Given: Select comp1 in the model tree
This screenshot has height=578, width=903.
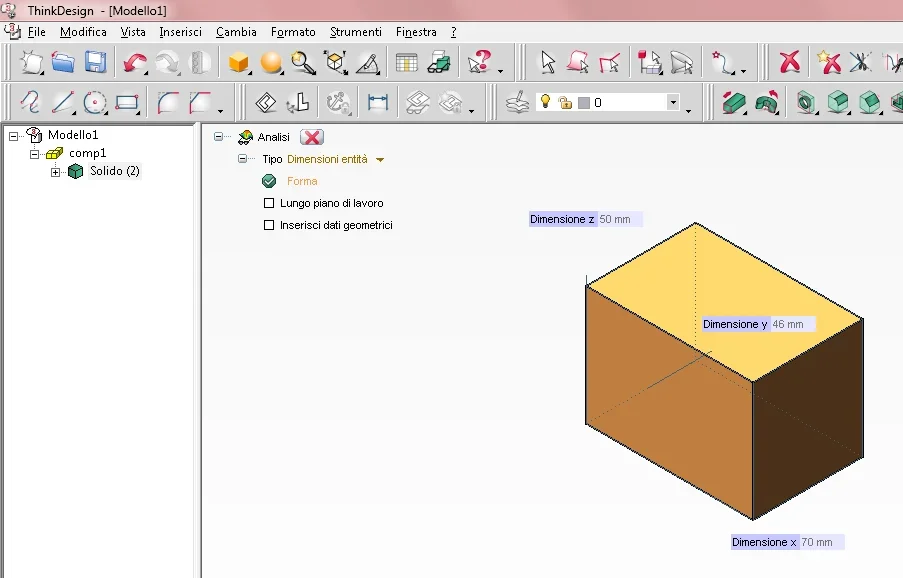Looking at the screenshot, I should (x=88, y=153).
